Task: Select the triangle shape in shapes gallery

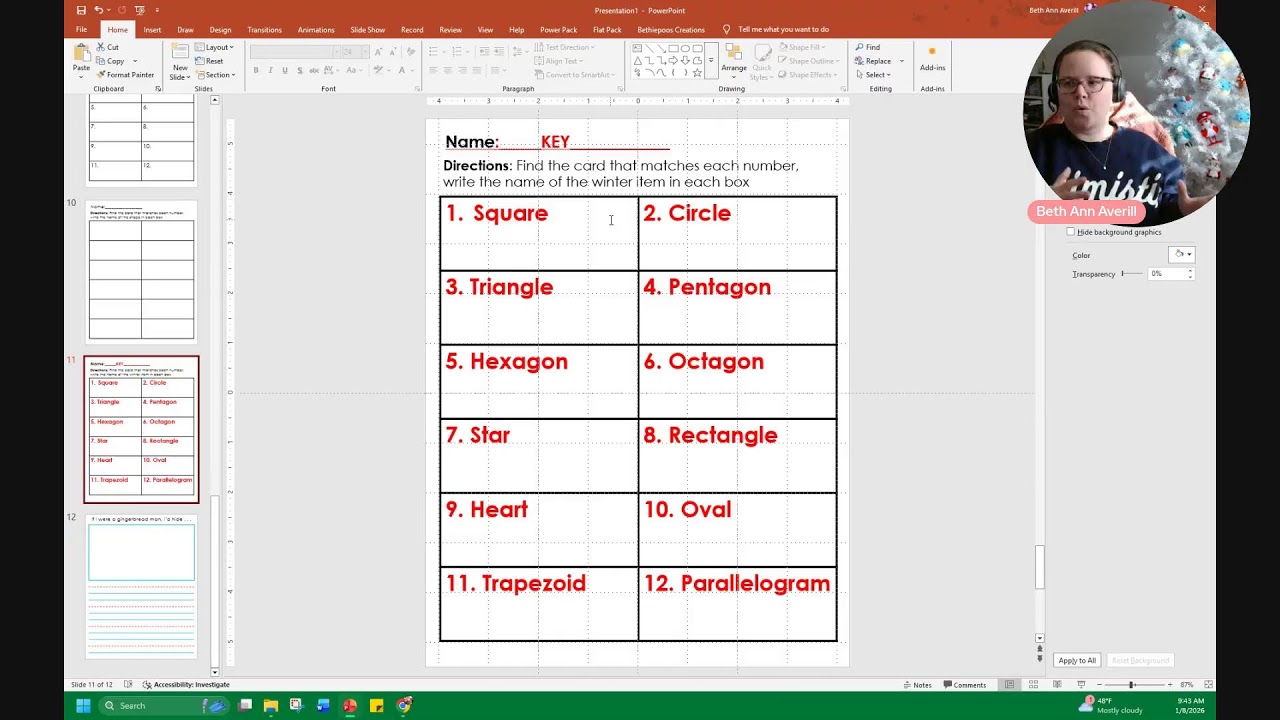Action: (638, 60)
